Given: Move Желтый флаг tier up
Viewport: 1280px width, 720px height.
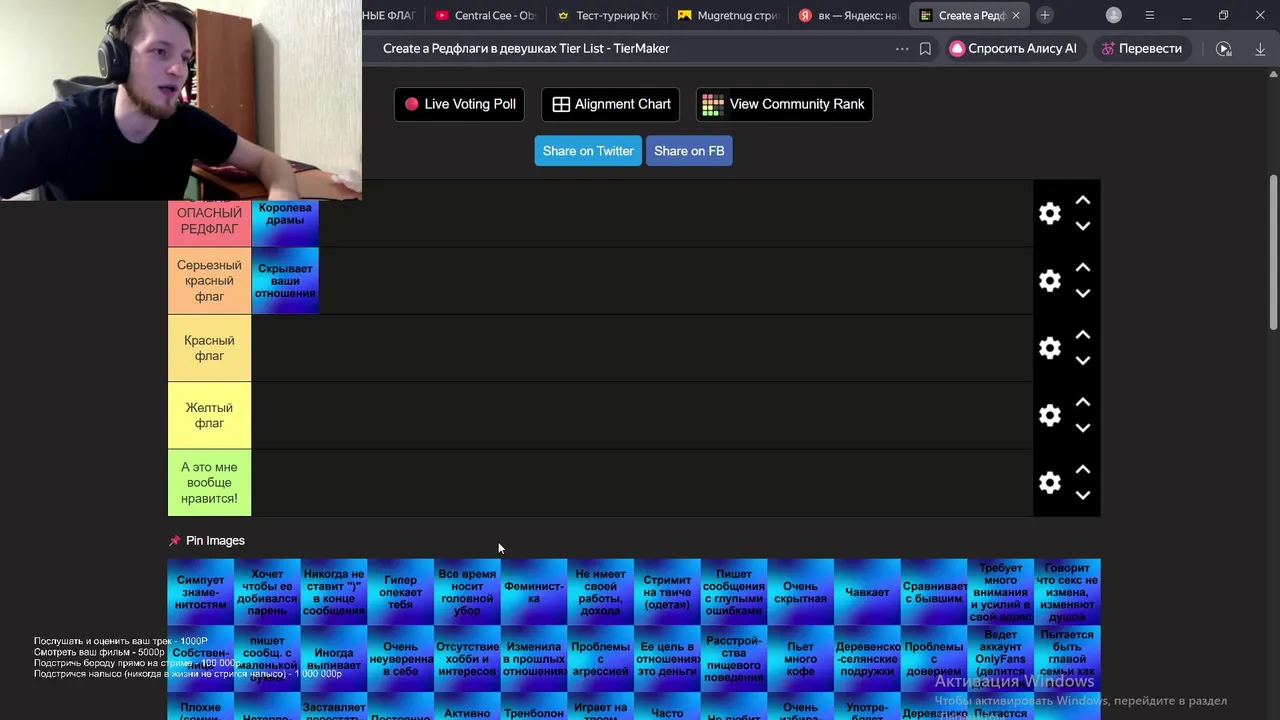Looking at the screenshot, I should coord(1083,402).
